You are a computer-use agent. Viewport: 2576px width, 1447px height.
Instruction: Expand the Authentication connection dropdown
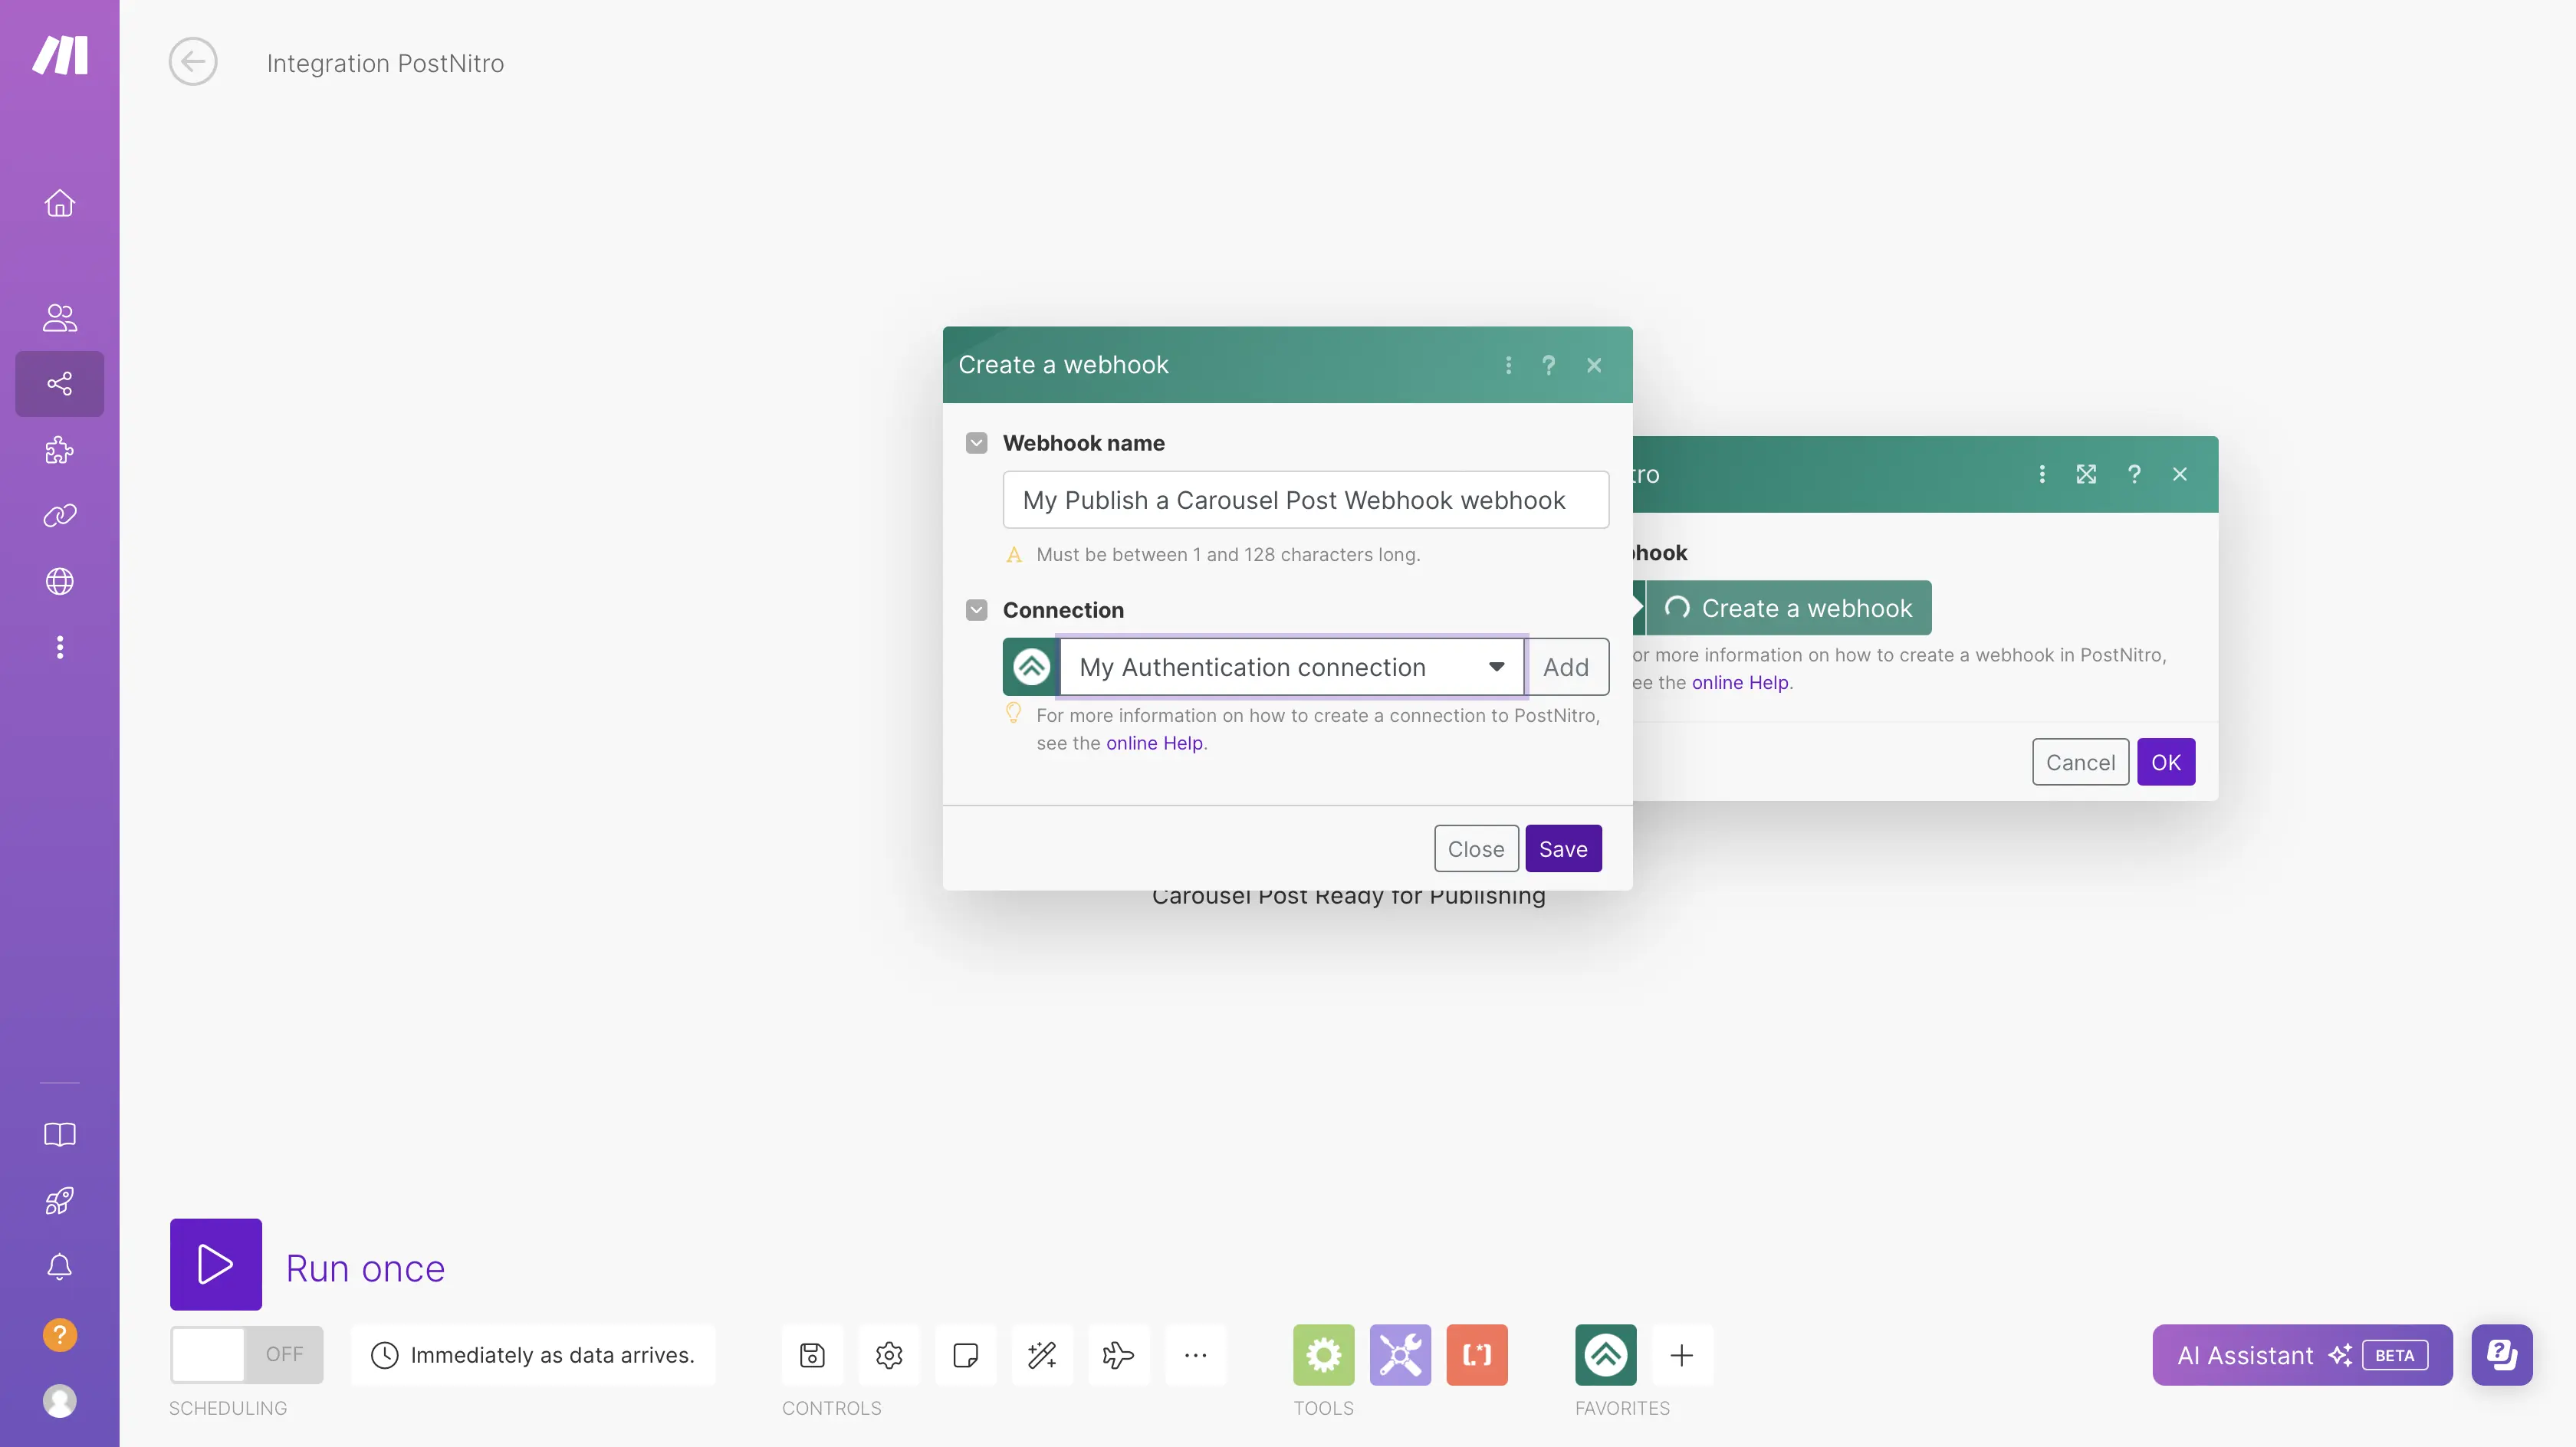(x=1495, y=667)
